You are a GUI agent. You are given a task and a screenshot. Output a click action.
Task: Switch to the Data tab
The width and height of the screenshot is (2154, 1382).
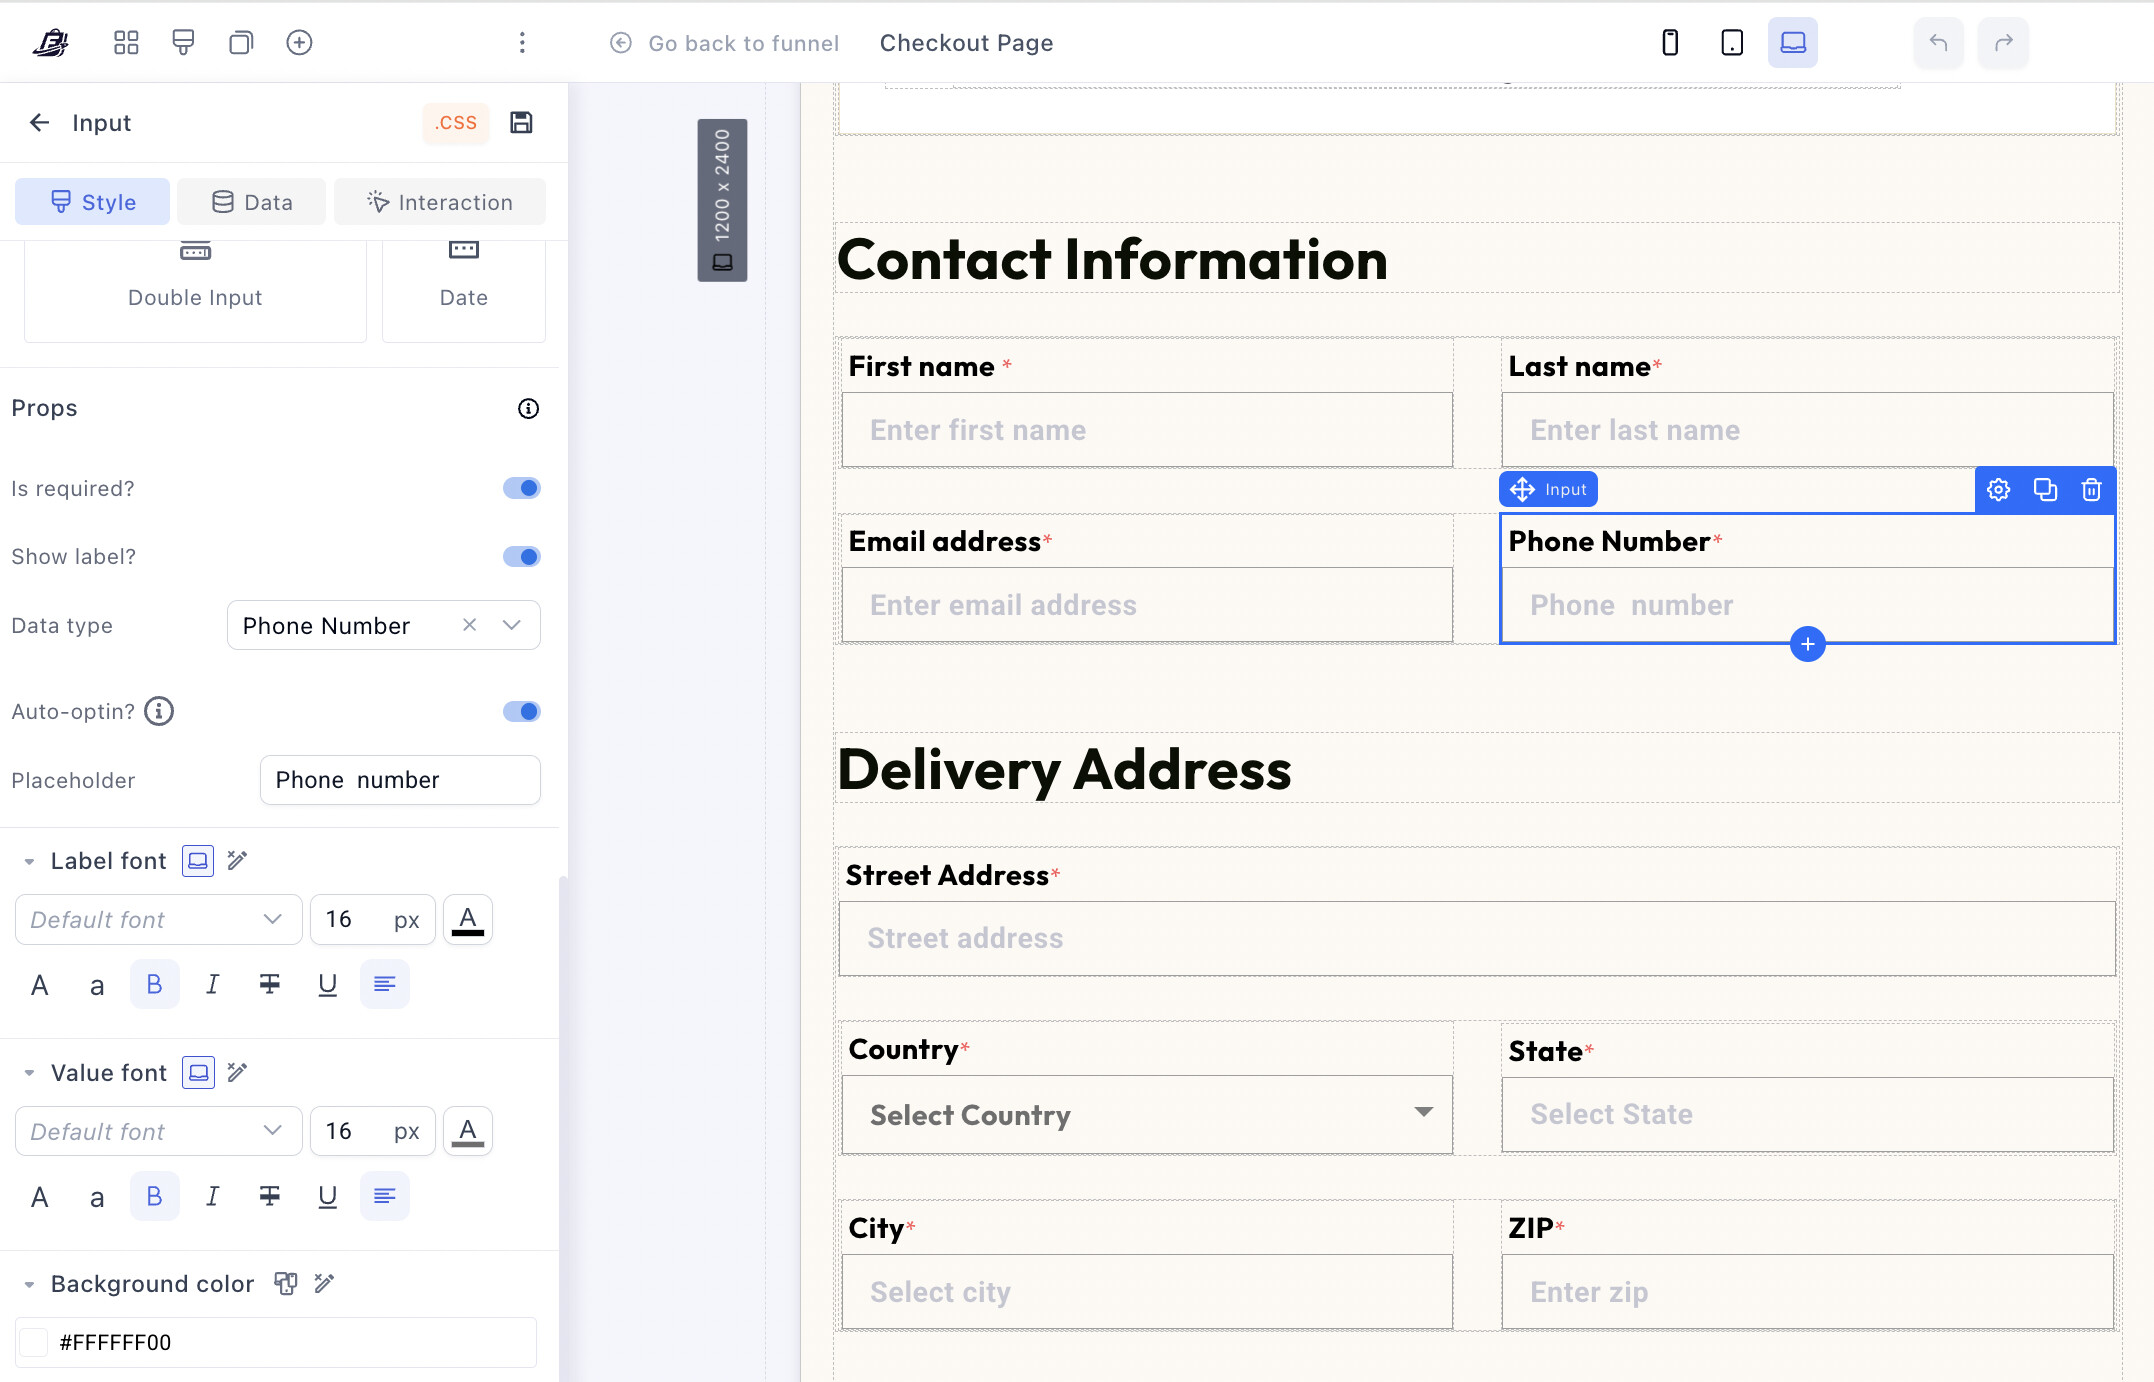(x=252, y=202)
